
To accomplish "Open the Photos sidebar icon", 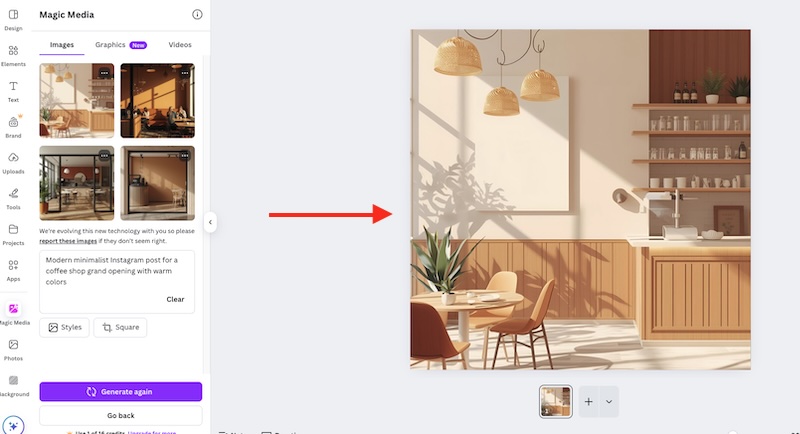I will coord(13,345).
